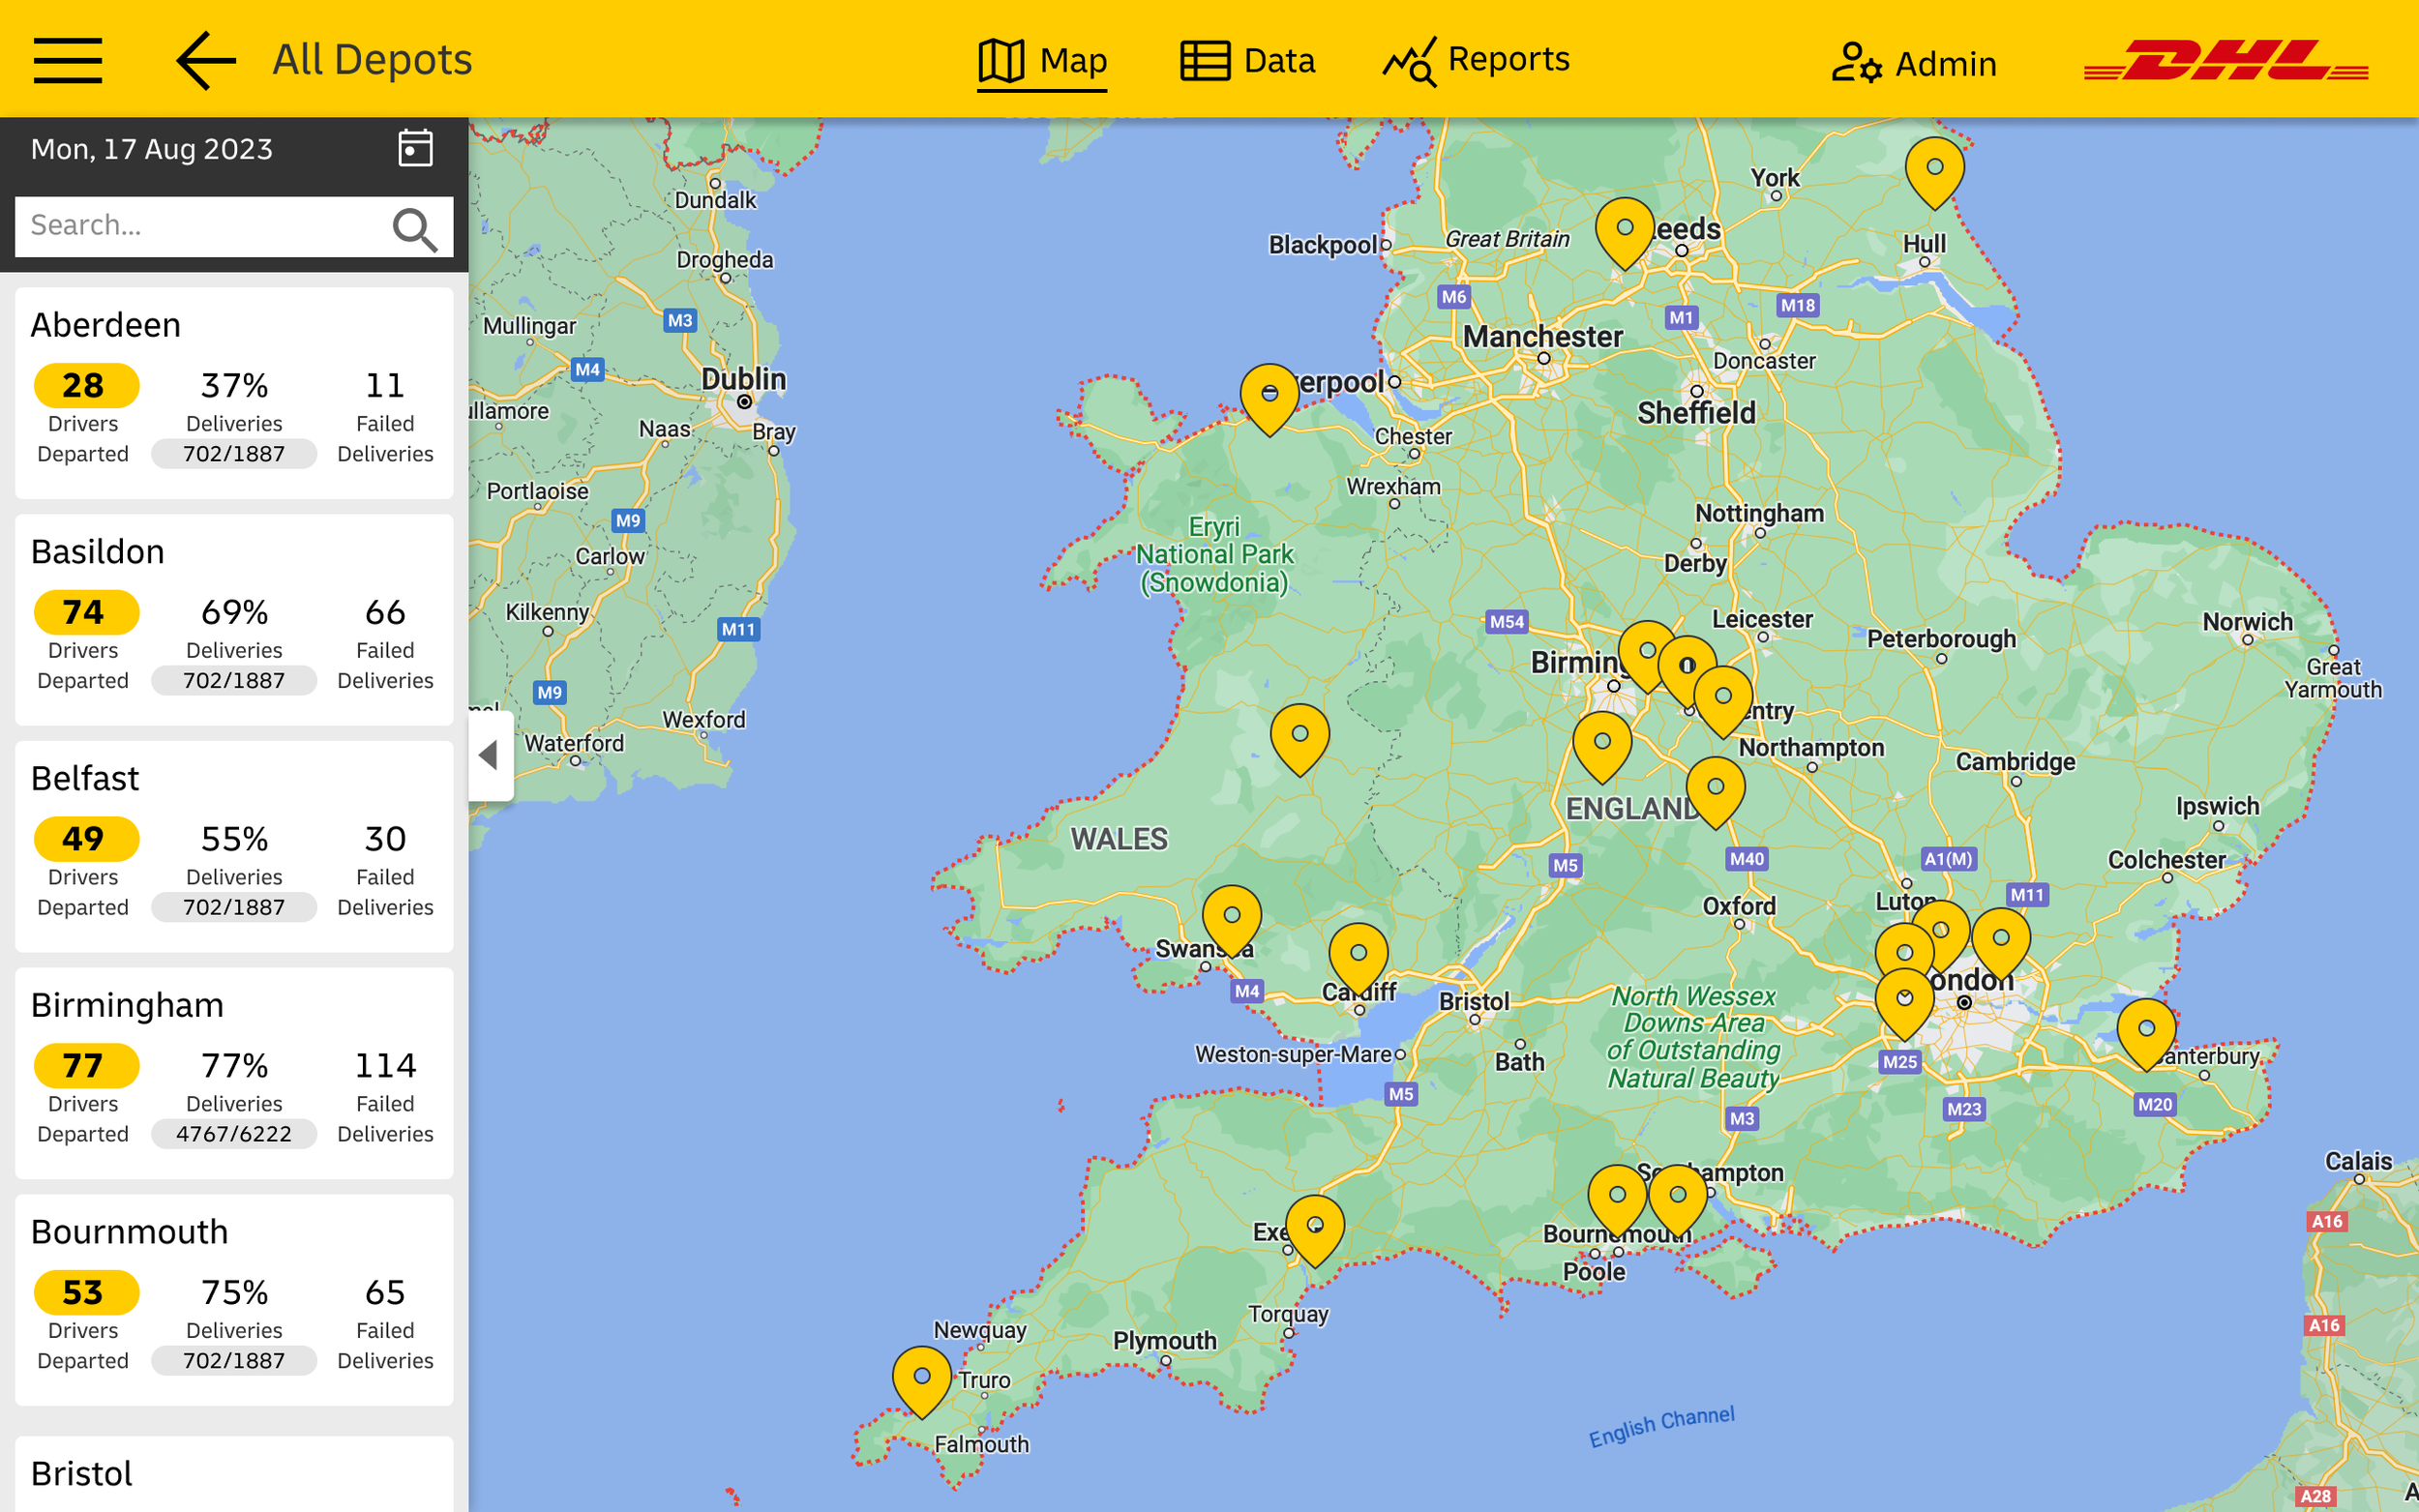Open the hamburger menu

[67, 60]
